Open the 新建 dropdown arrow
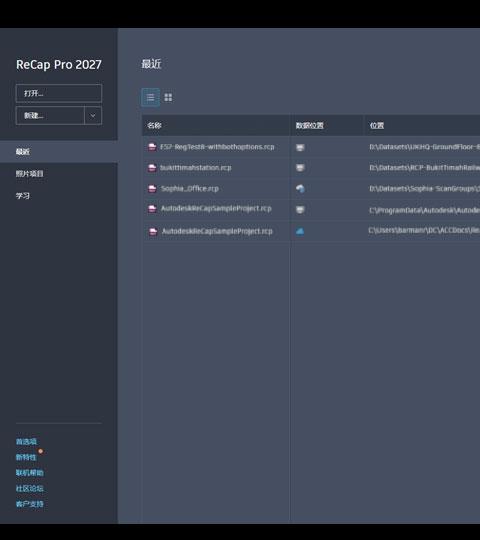 (x=93, y=116)
